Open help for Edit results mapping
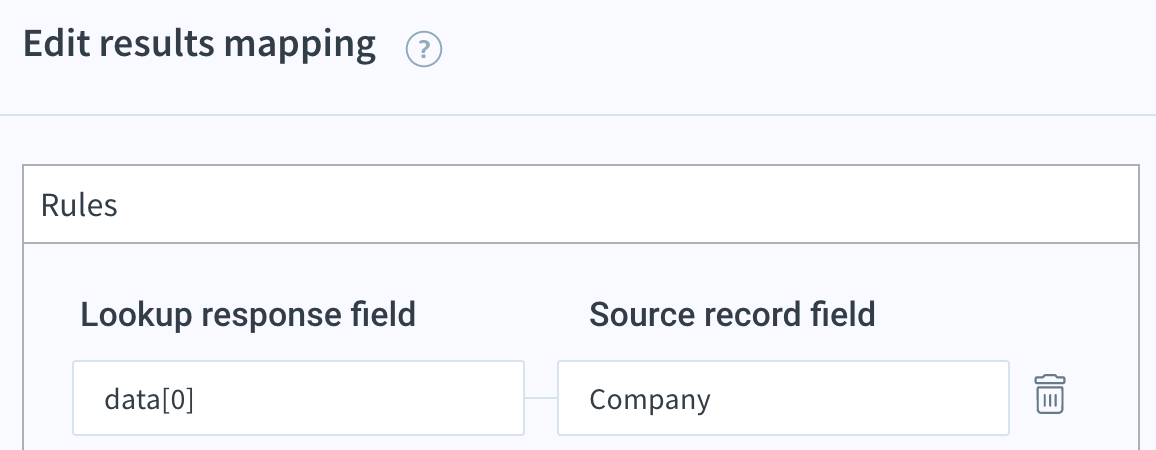This screenshot has width=1156, height=450. (424, 49)
